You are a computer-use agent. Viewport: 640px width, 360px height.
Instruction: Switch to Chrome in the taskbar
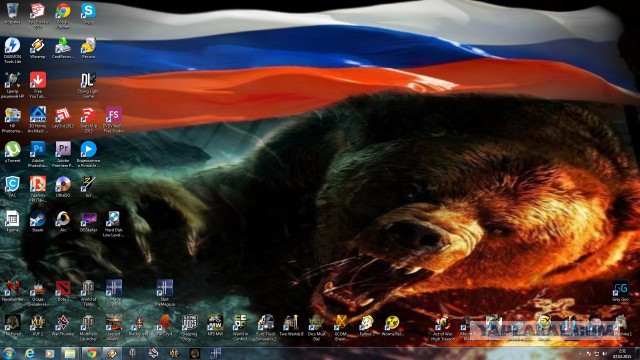pos(91,353)
